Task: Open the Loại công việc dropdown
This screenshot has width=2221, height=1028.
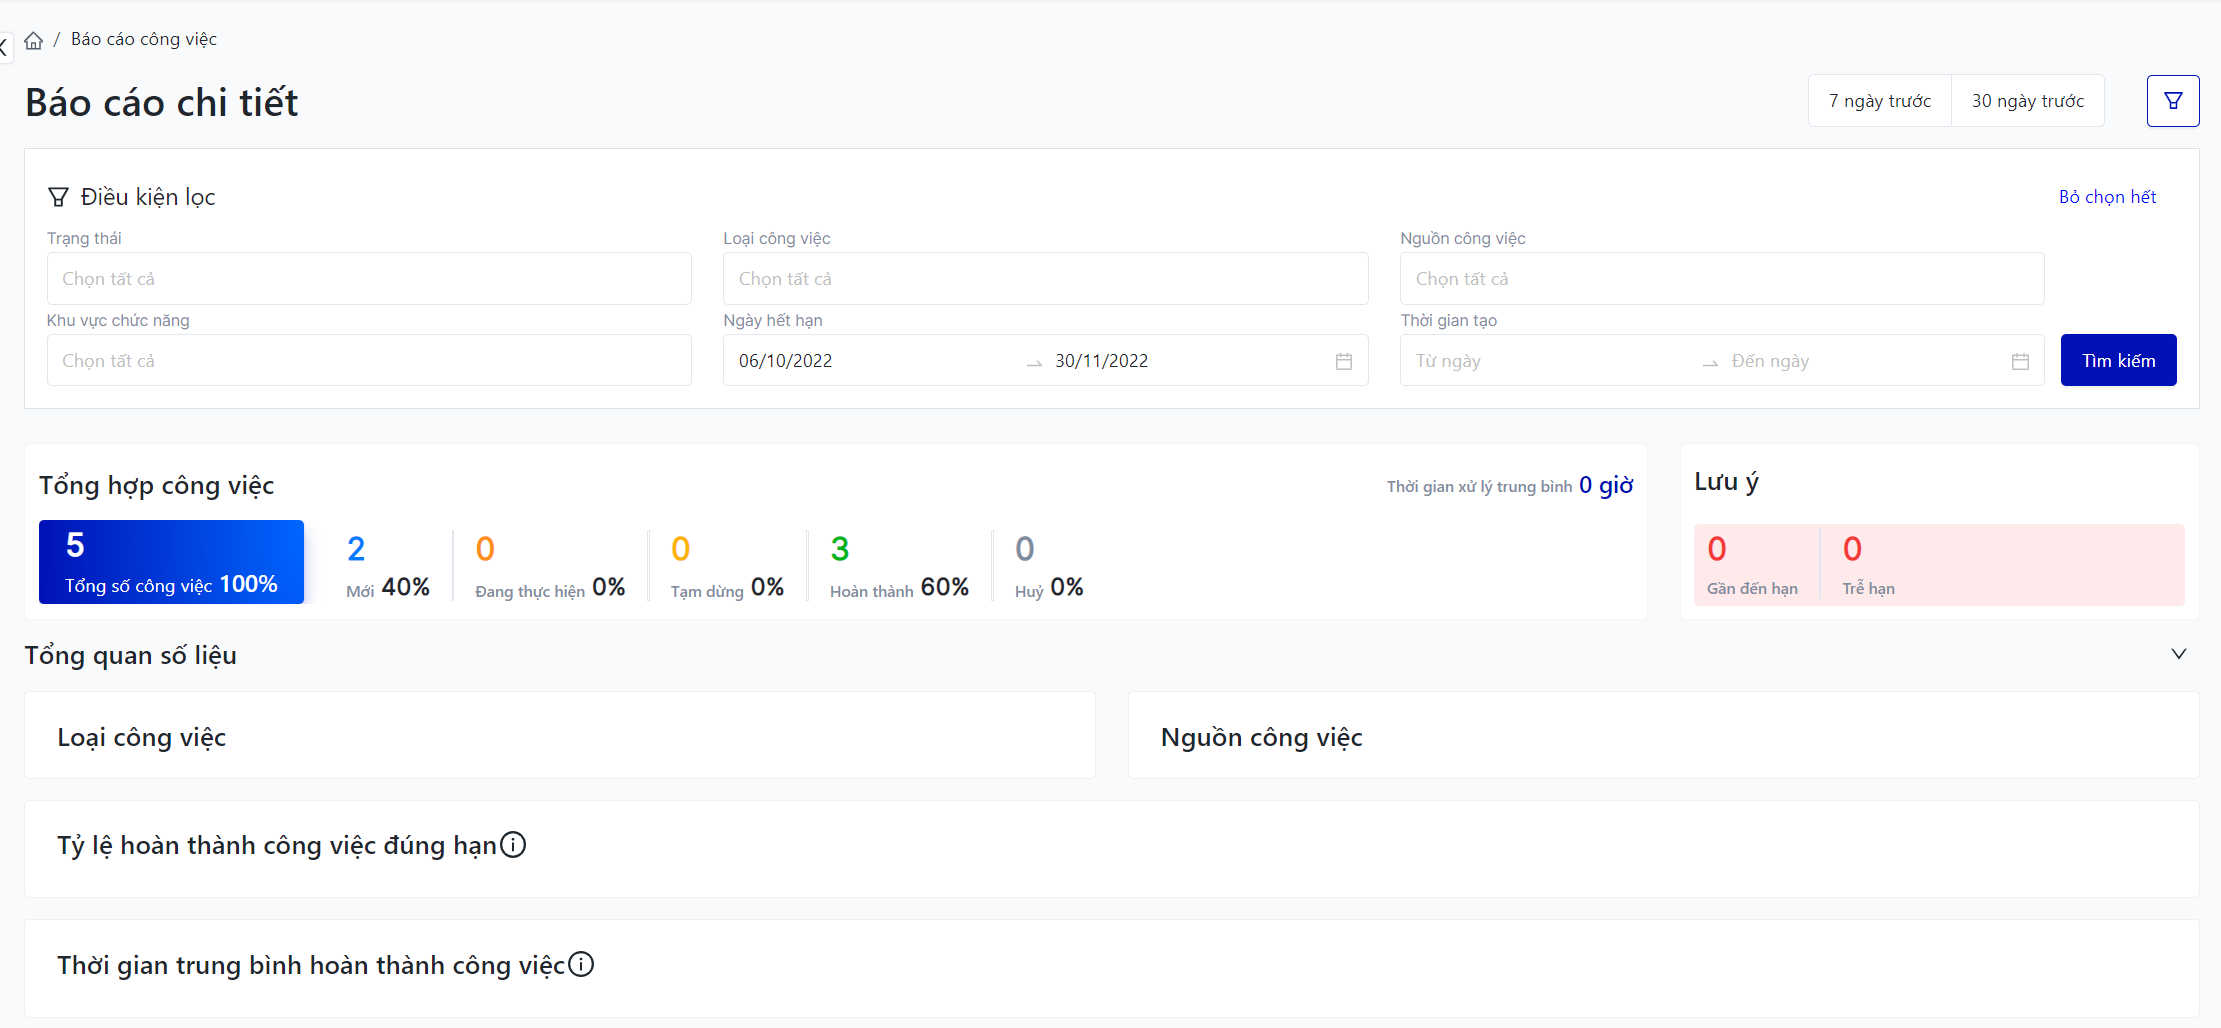Action: pyautogui.click(x=1045, y=279)
